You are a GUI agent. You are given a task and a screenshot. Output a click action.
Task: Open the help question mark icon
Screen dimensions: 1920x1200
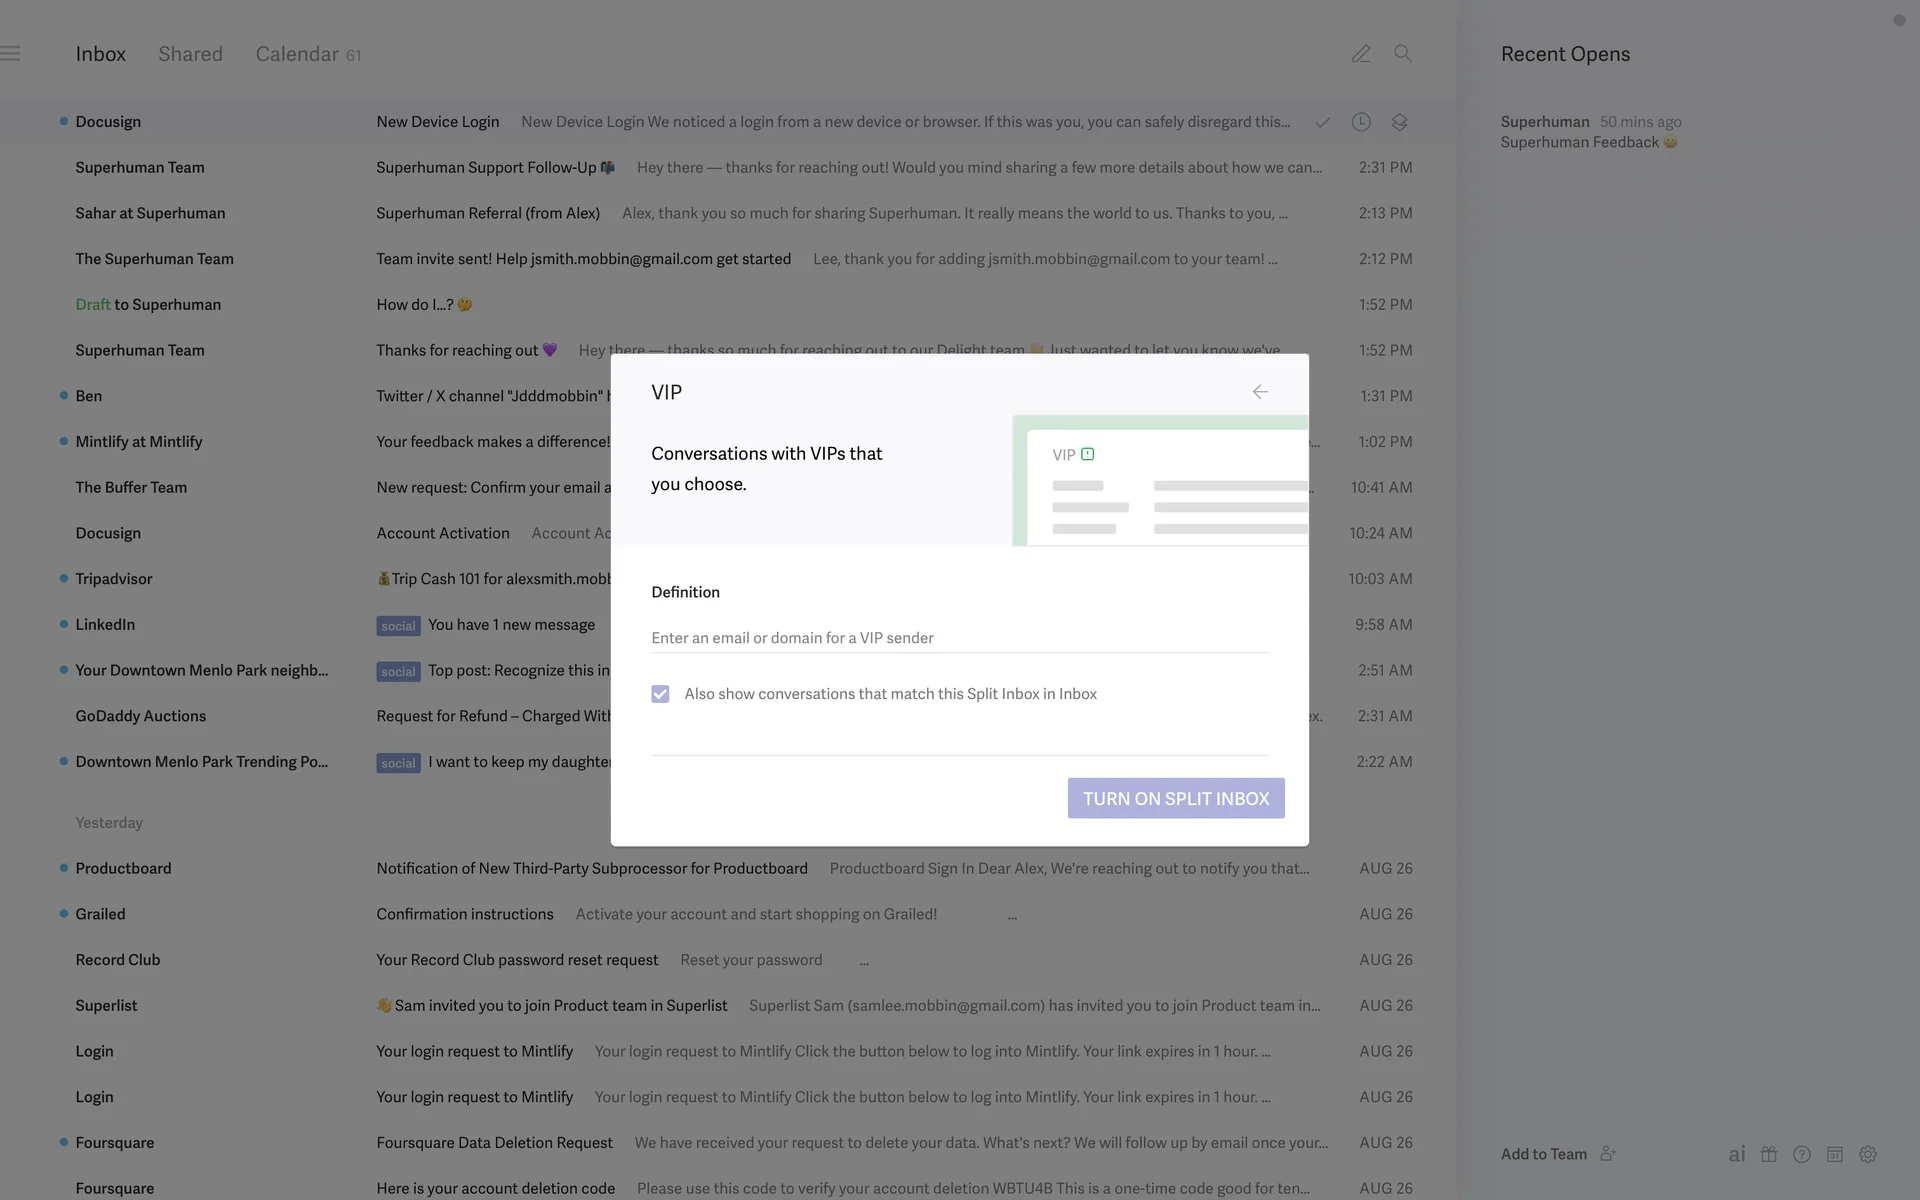click(1802, 1154)
